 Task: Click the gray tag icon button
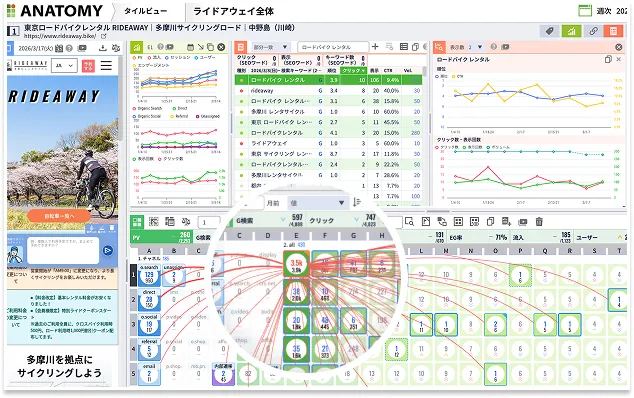pyautogui.click(x=549, y=31)
